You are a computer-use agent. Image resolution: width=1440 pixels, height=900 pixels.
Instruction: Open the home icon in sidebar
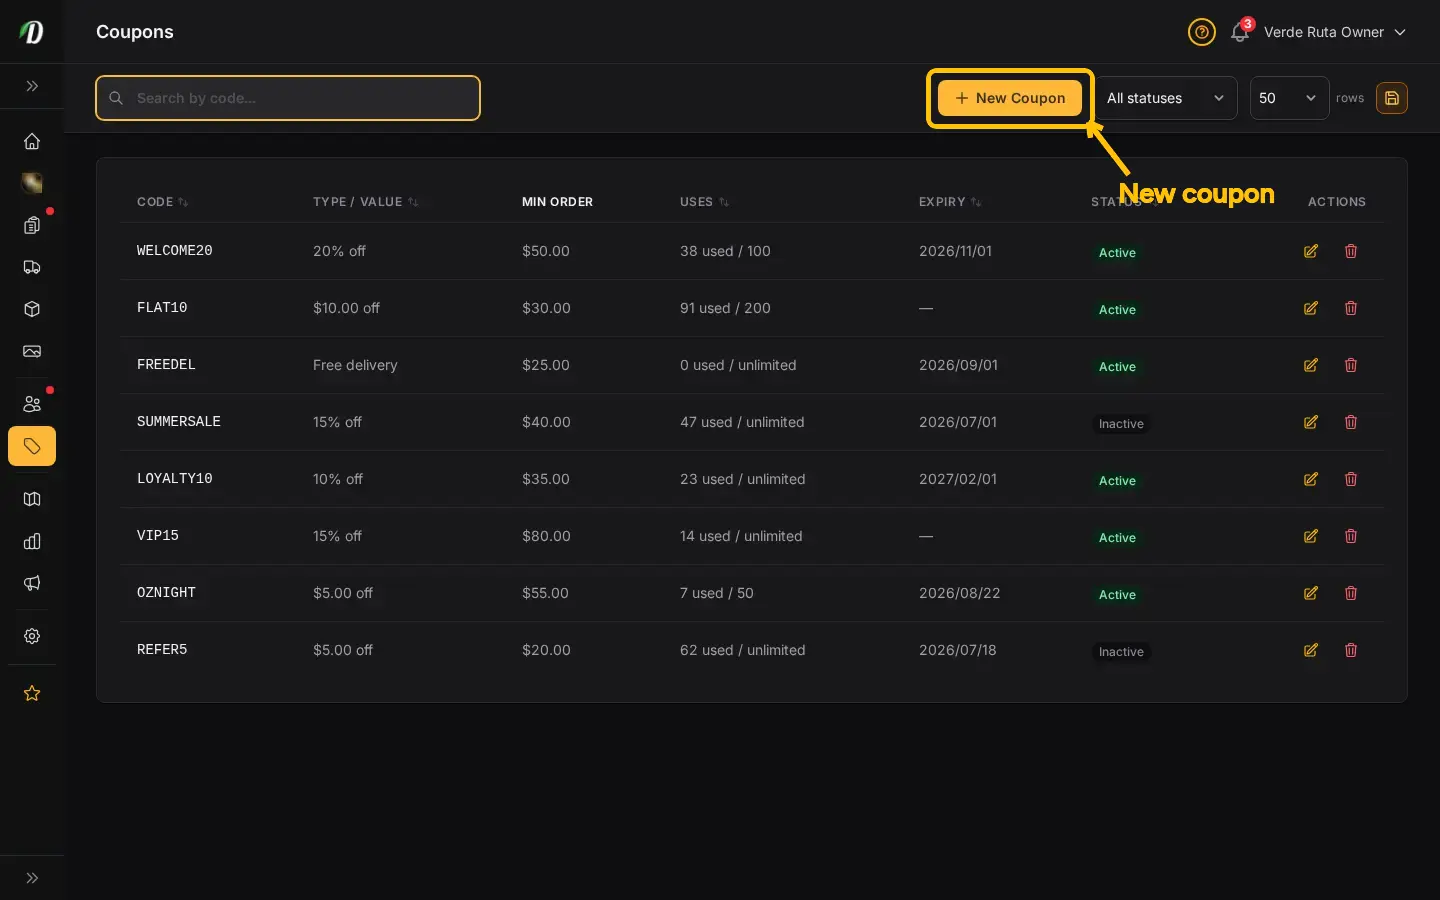pyautogui.click(x=32, y=141)
